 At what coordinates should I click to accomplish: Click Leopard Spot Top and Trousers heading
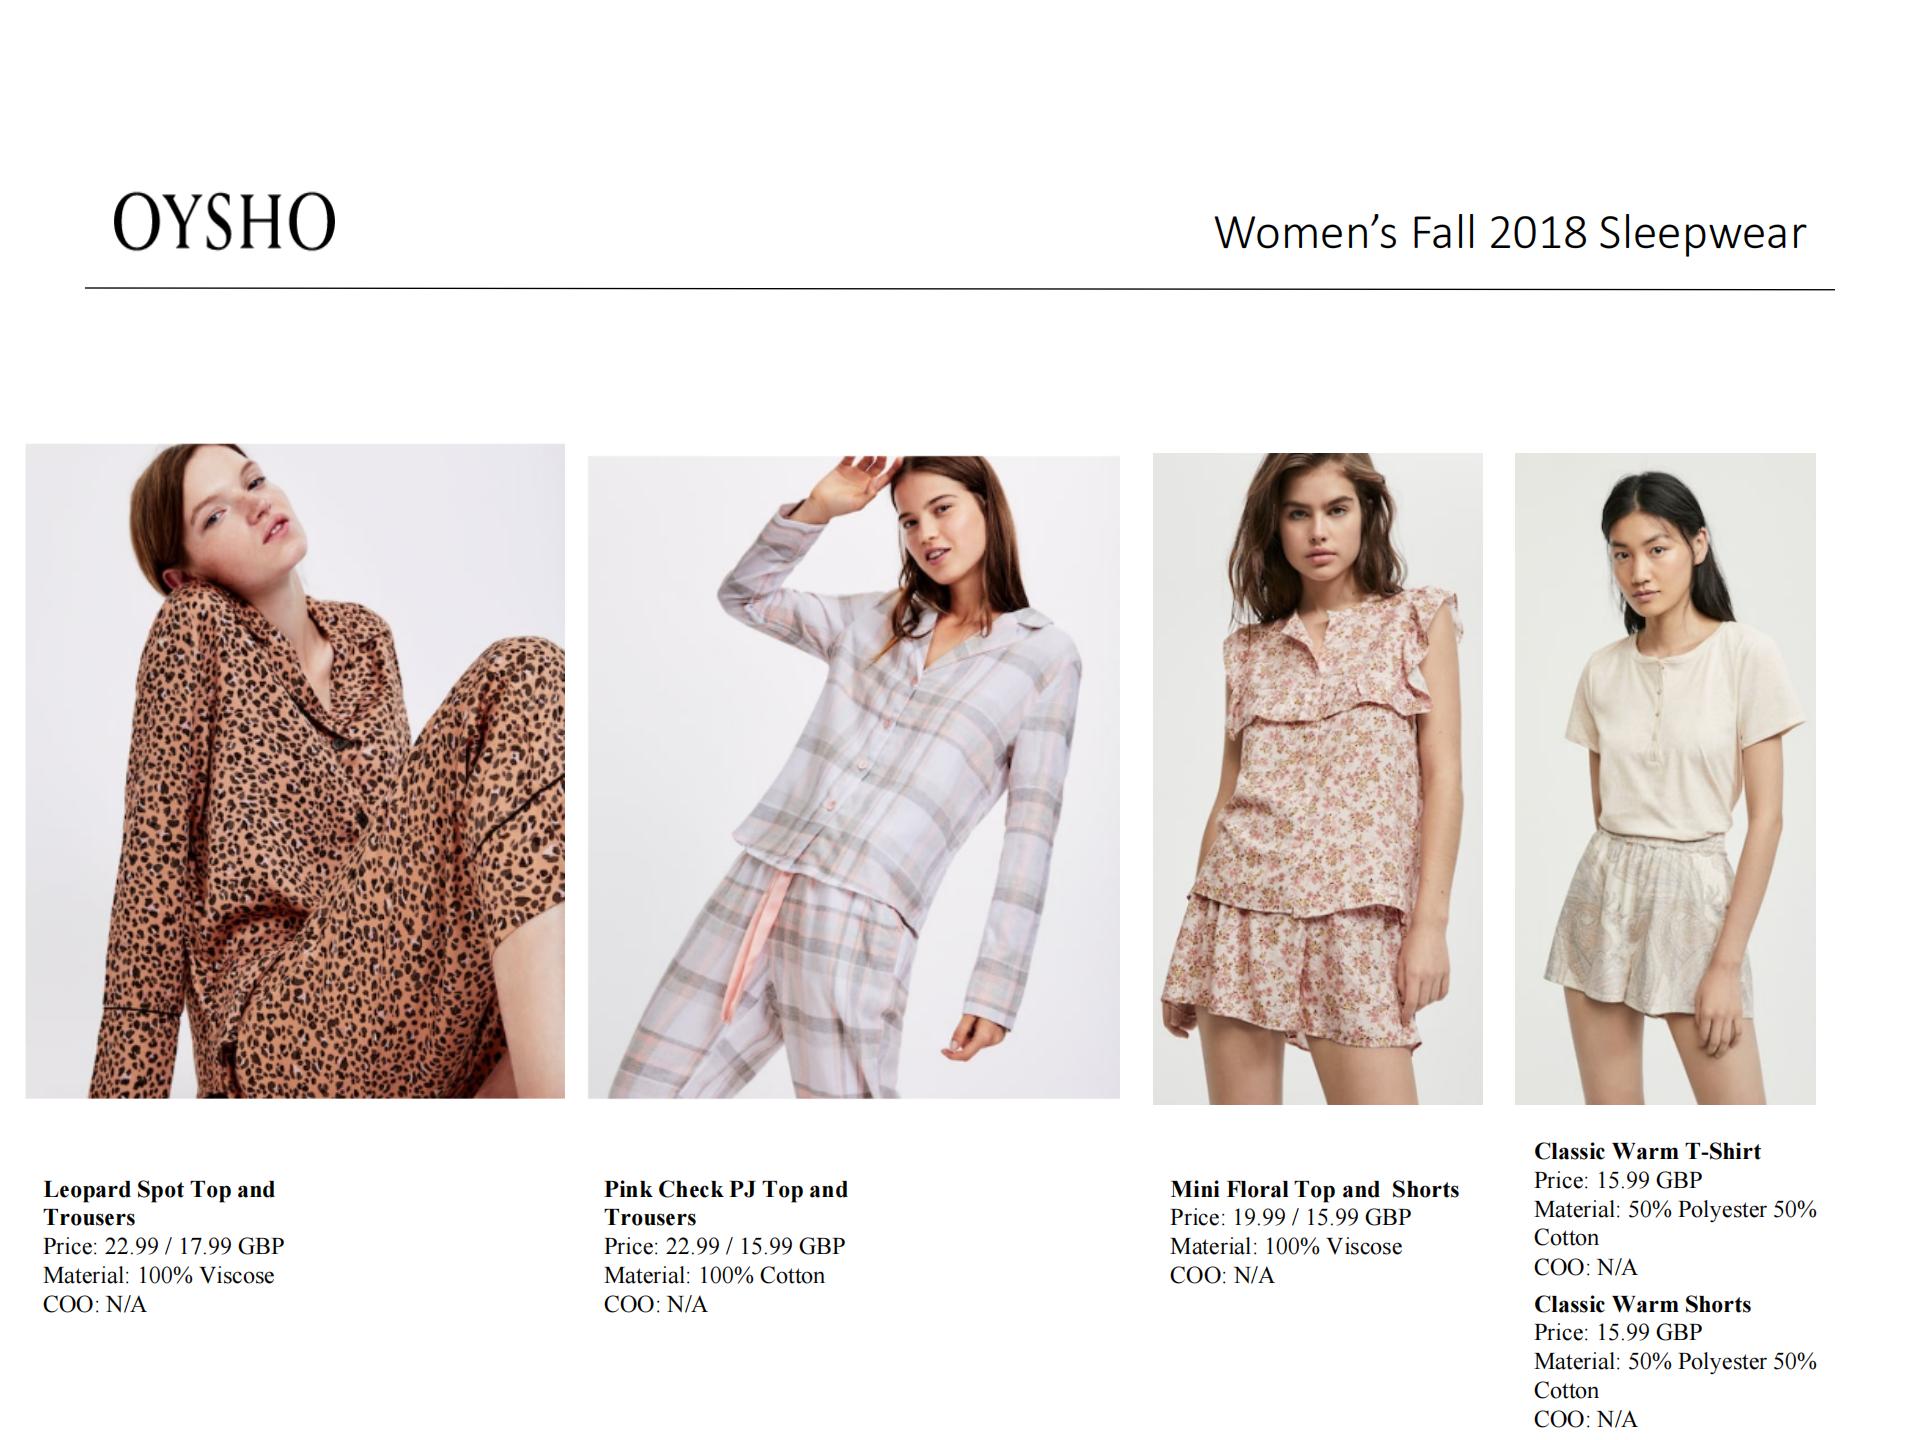(x=159, y=1203)
